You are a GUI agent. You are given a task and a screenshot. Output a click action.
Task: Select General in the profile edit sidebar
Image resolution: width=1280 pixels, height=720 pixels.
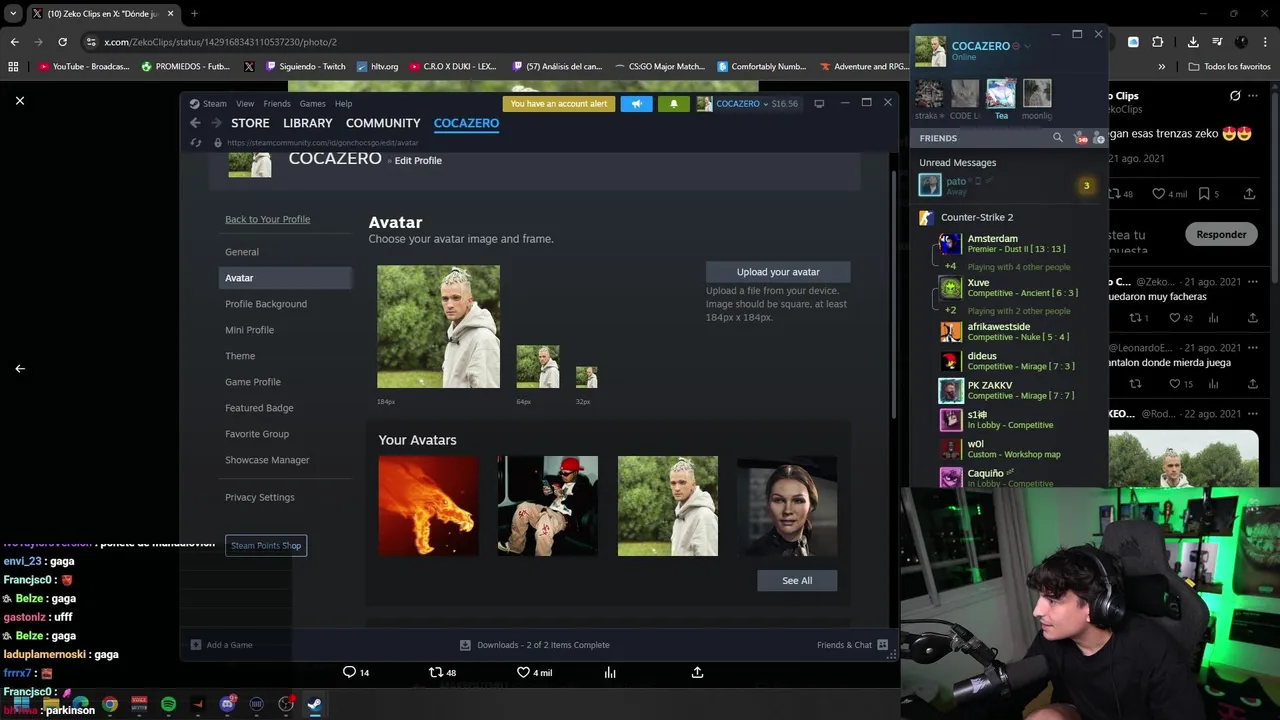point(285,252)
